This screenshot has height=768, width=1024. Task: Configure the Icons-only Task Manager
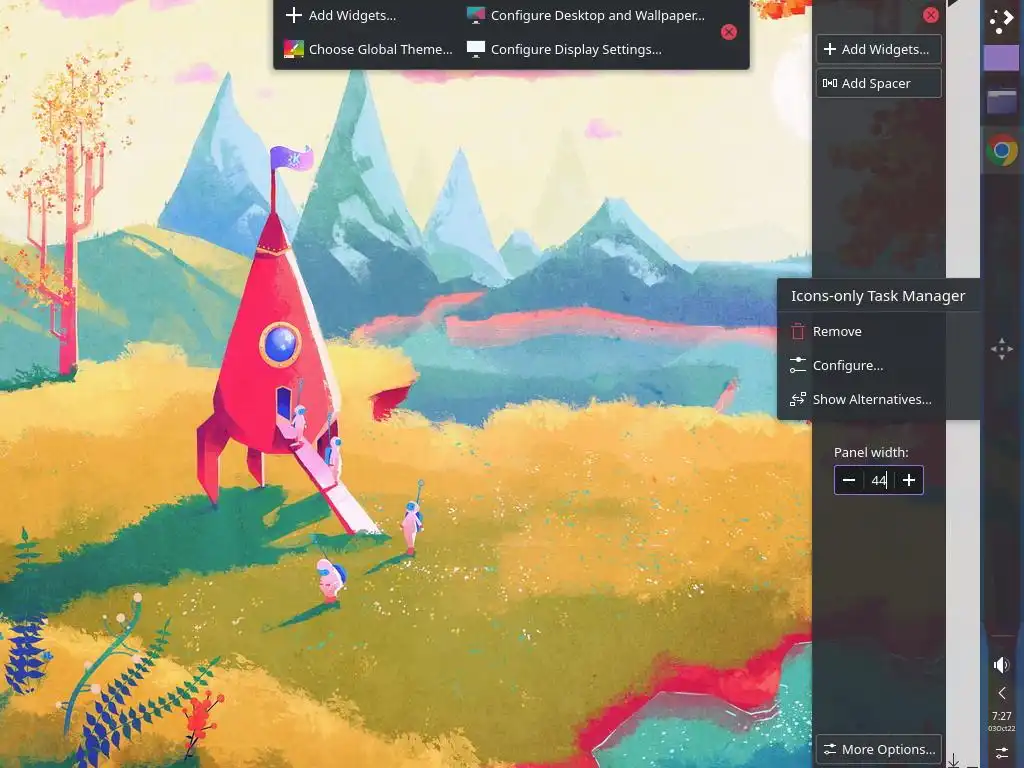click(878, 365)
